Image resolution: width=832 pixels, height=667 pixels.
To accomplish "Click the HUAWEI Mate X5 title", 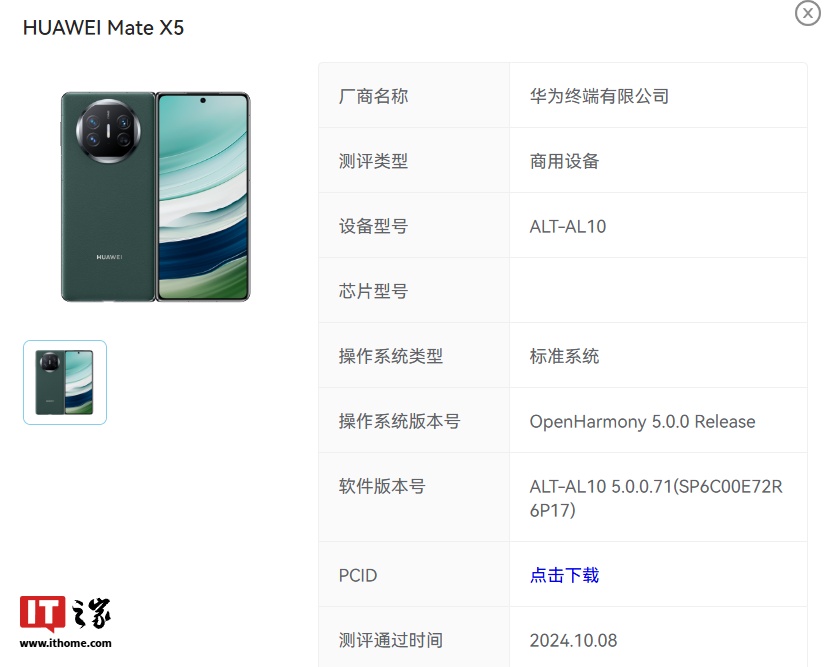I will tap(103, 28).
